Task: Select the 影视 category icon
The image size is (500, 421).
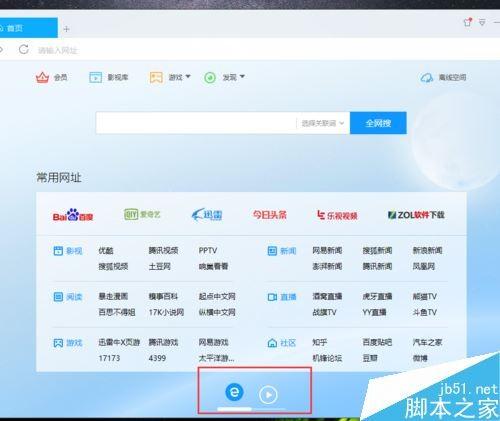Action: tap(58, 251)
